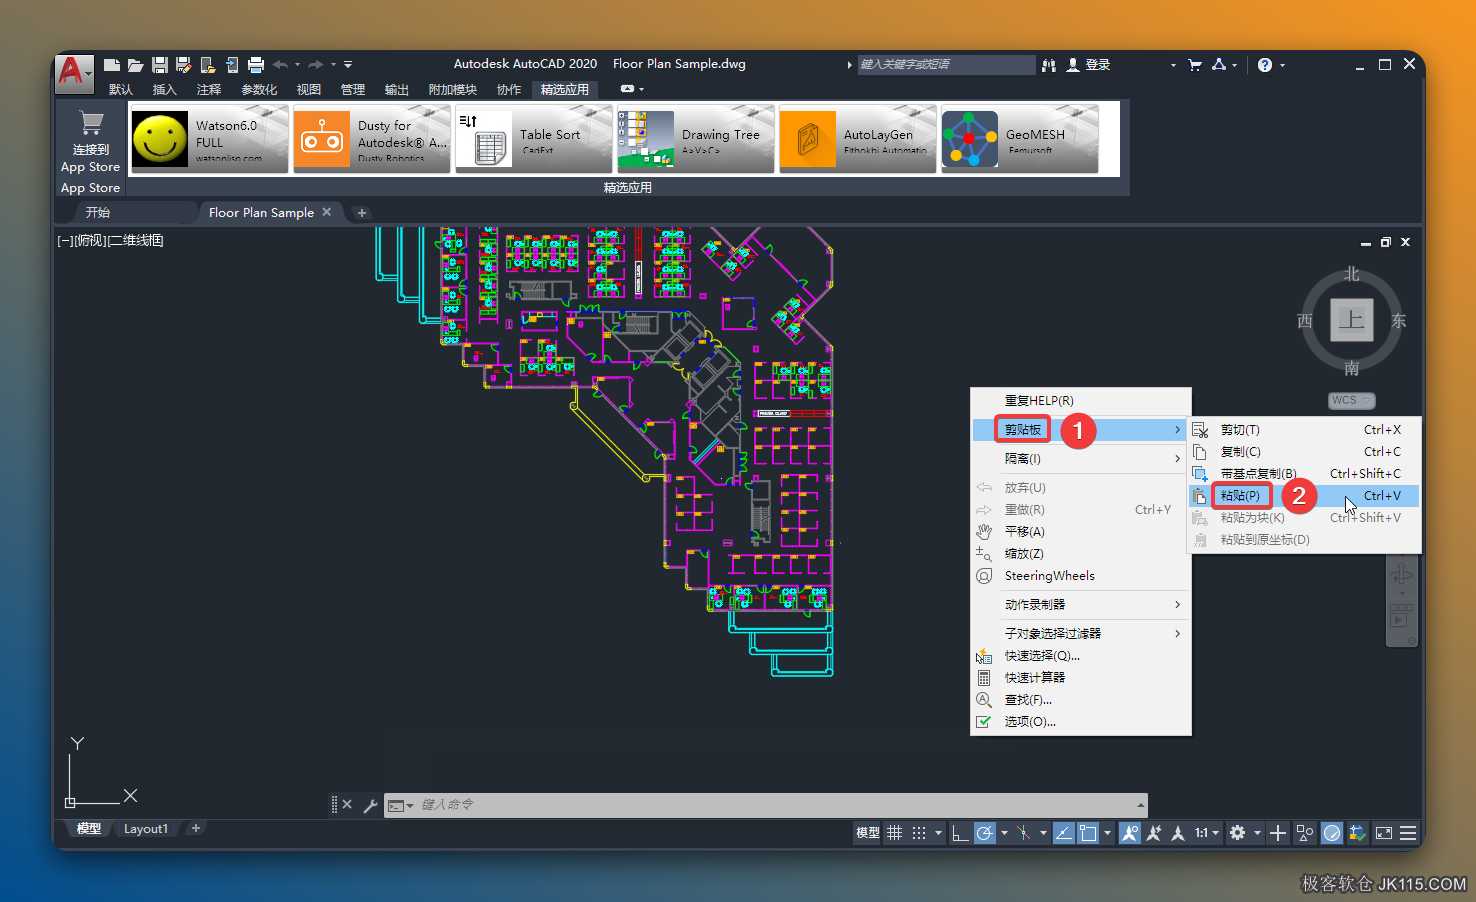Toggle Snap mode in status bar

pyautogui.click(x=919, y=833)
